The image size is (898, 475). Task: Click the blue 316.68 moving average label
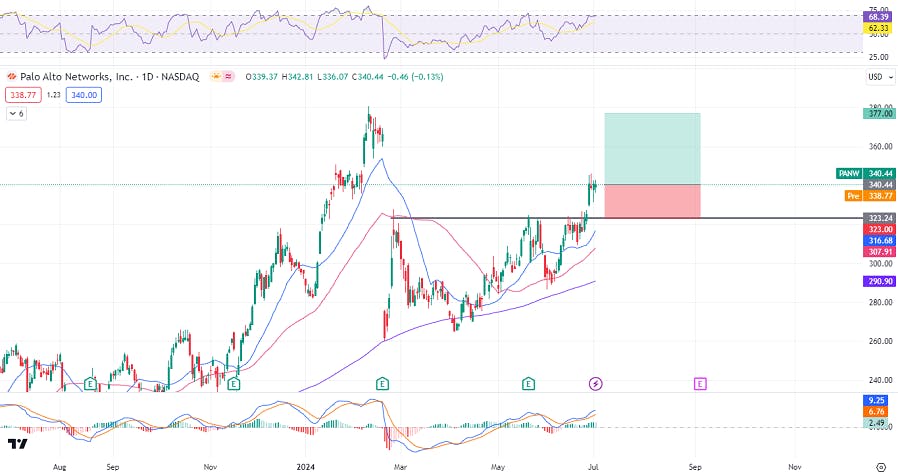pos(879,241)
